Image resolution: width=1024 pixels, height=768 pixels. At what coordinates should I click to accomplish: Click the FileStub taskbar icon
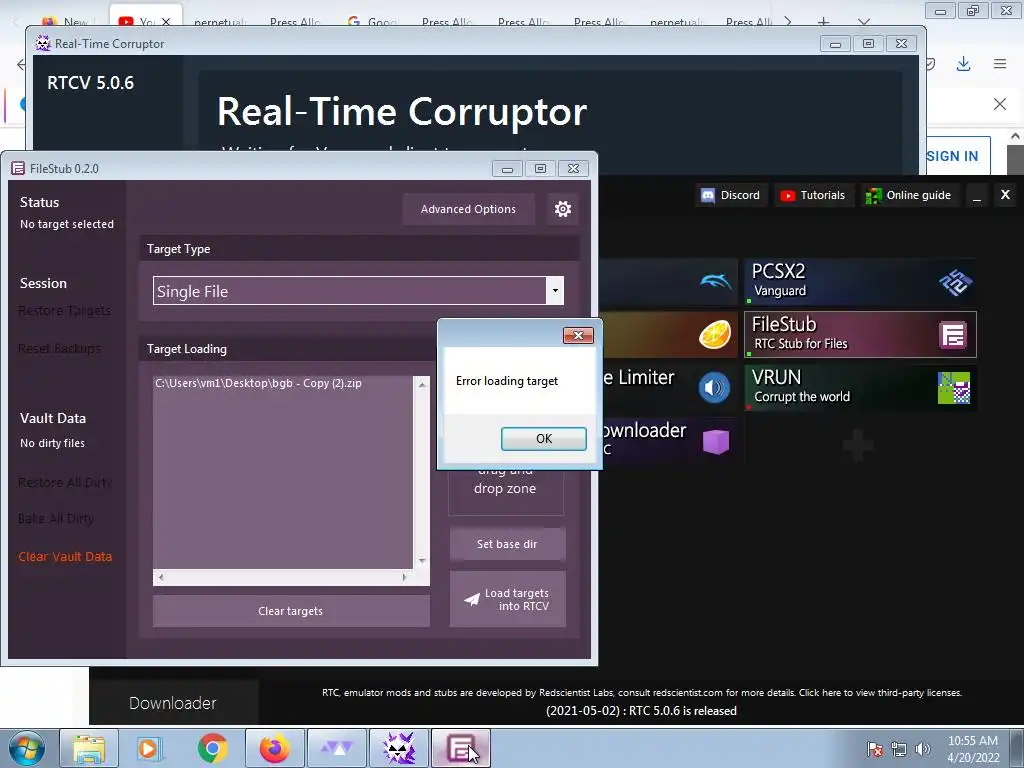pyautogui.click(x=460, y=748)
